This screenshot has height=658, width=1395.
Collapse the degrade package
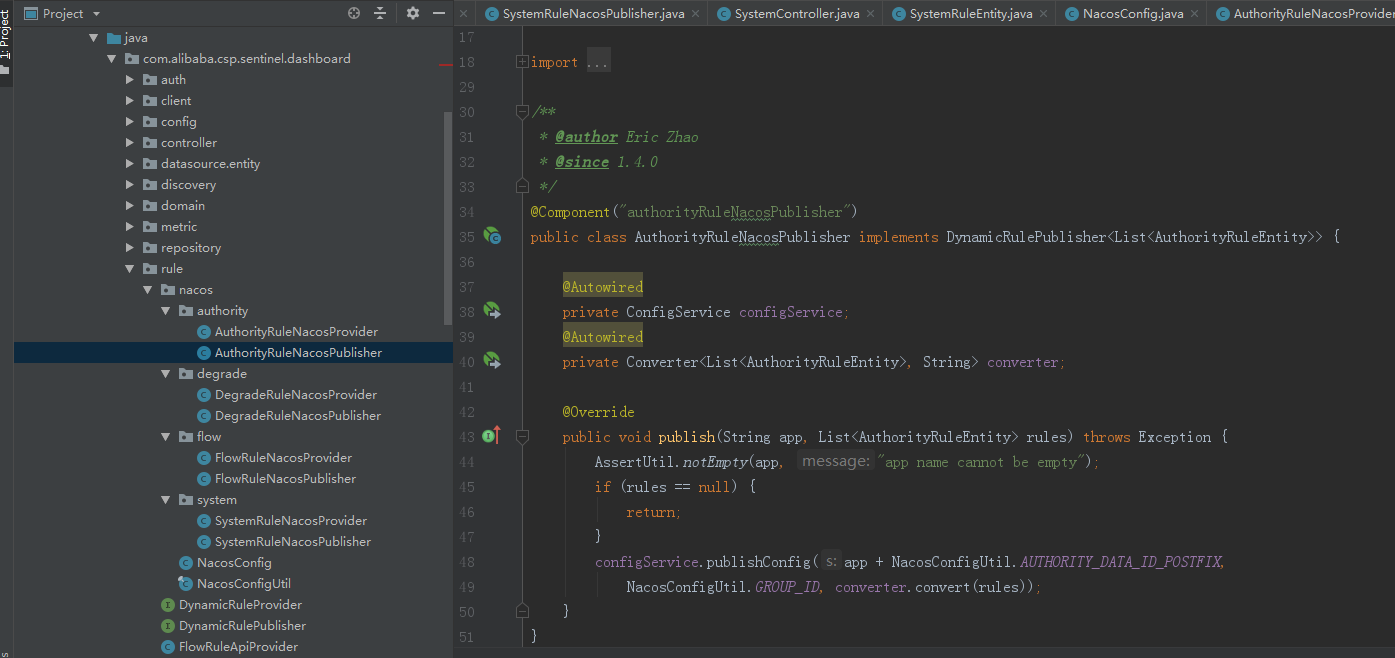[x=166, y=374]
